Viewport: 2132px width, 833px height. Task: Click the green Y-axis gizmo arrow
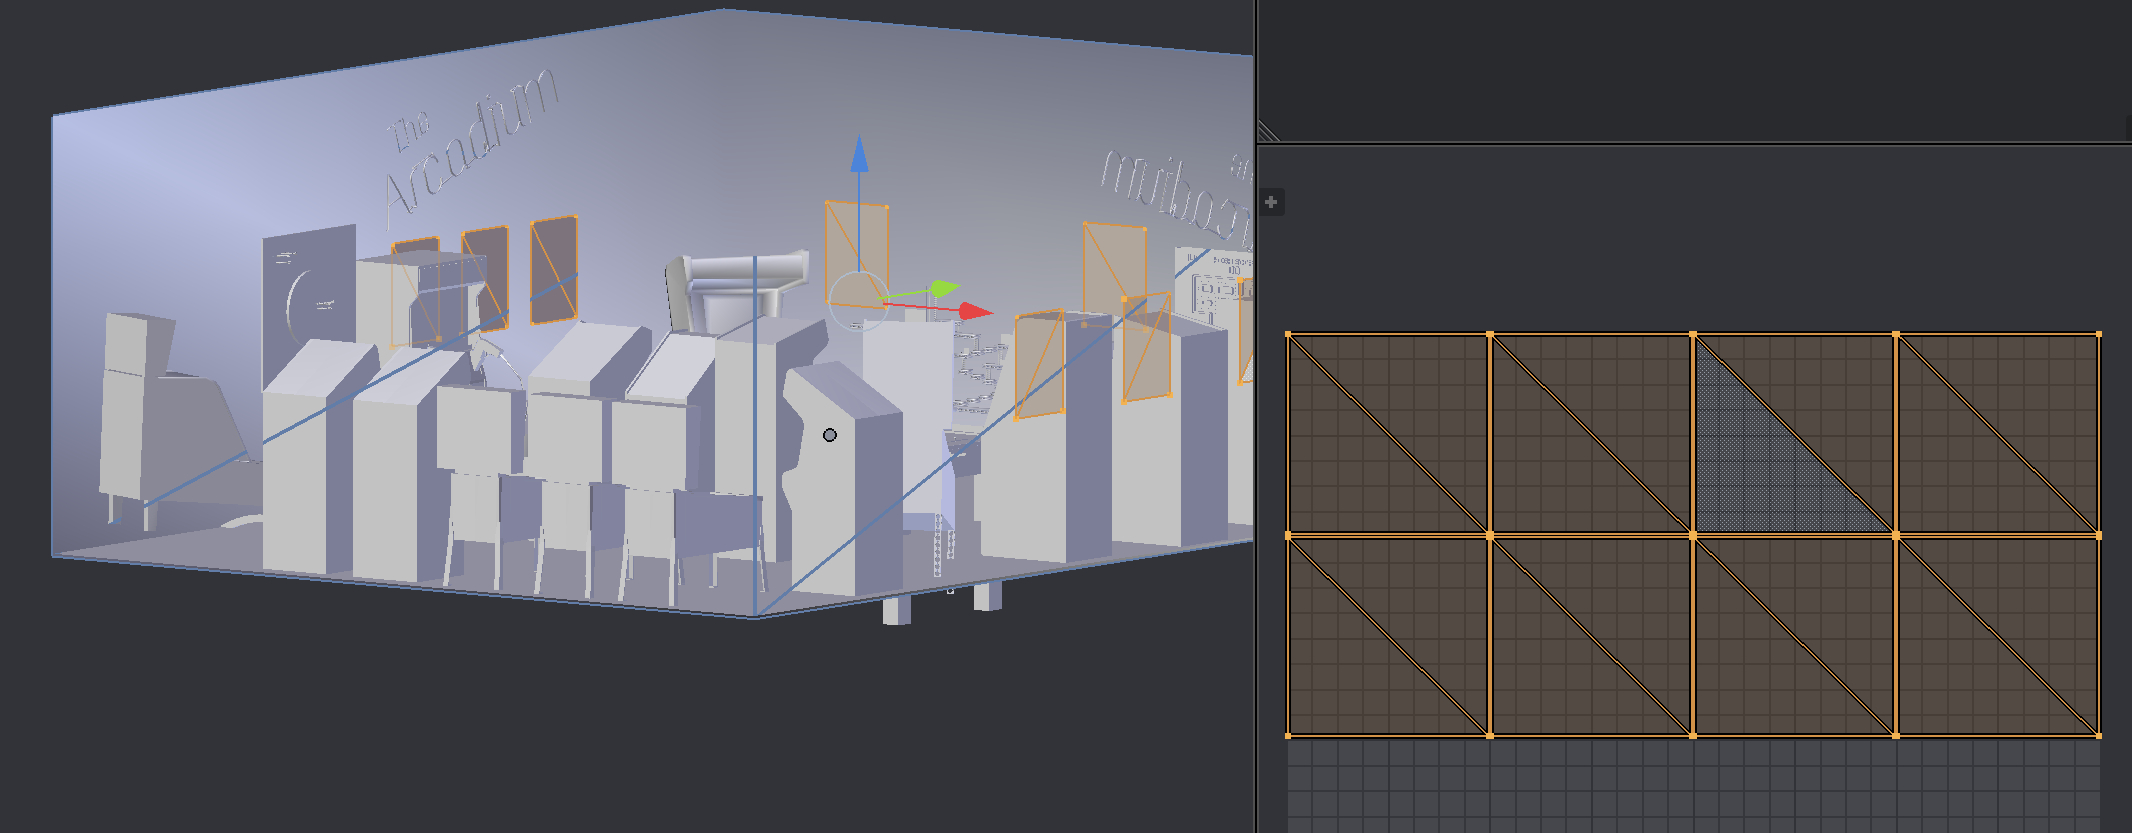(943, 289)
